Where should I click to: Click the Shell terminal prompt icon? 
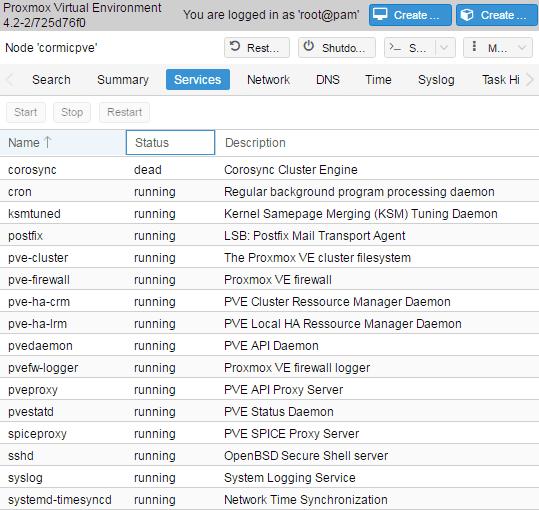coord(395,47)
